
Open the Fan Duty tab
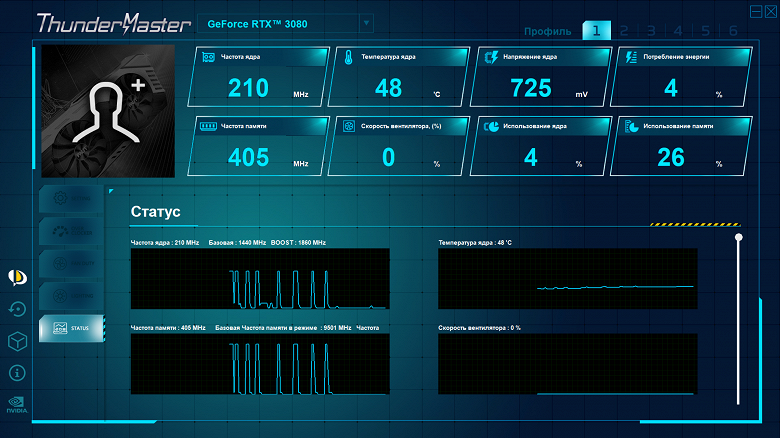(x=71, y=263)
